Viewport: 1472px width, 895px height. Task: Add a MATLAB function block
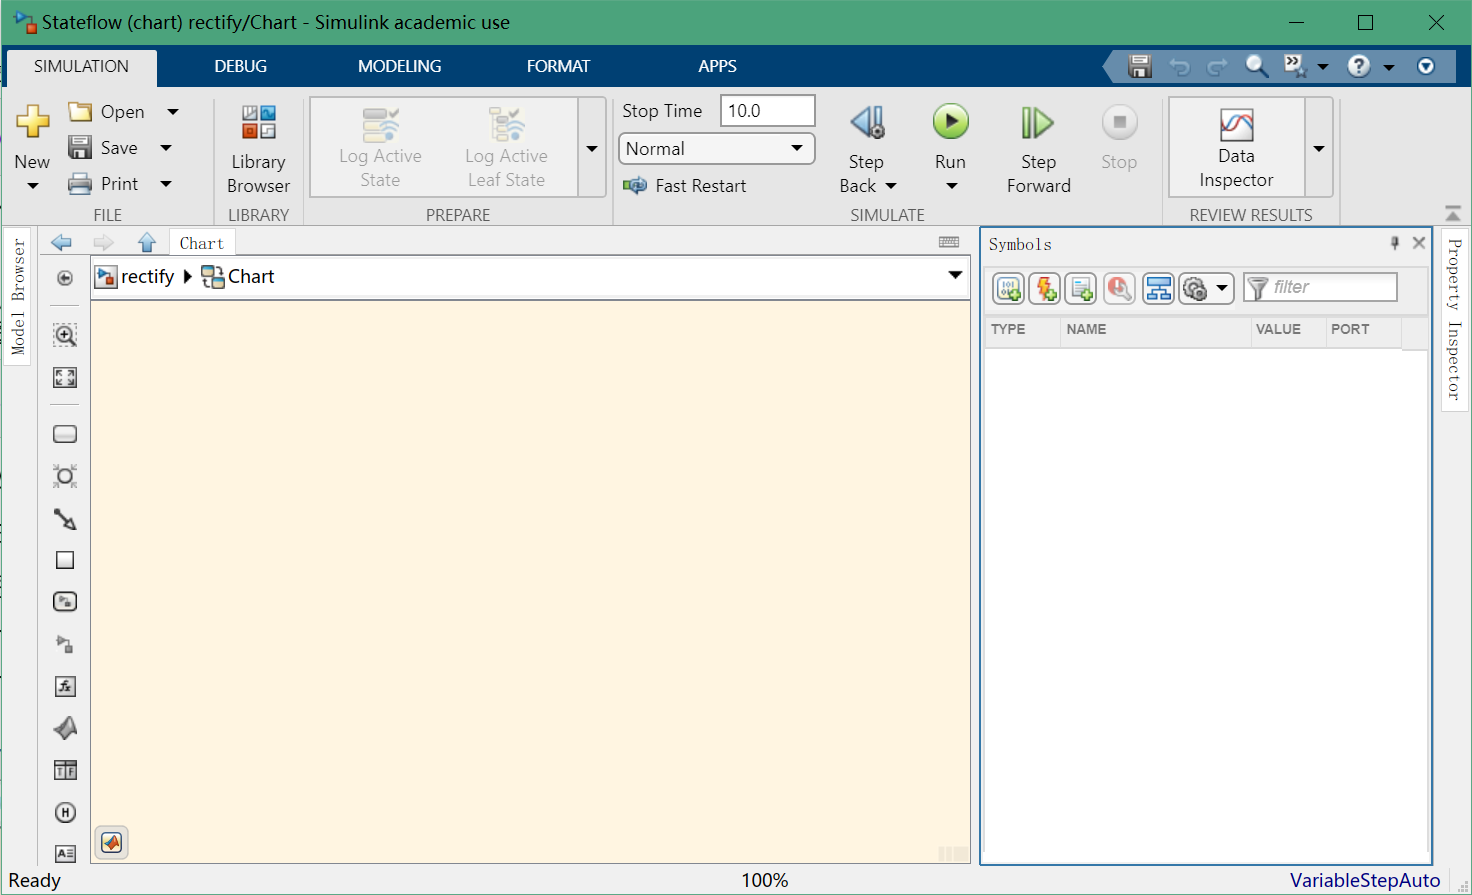tap(65, 728)
